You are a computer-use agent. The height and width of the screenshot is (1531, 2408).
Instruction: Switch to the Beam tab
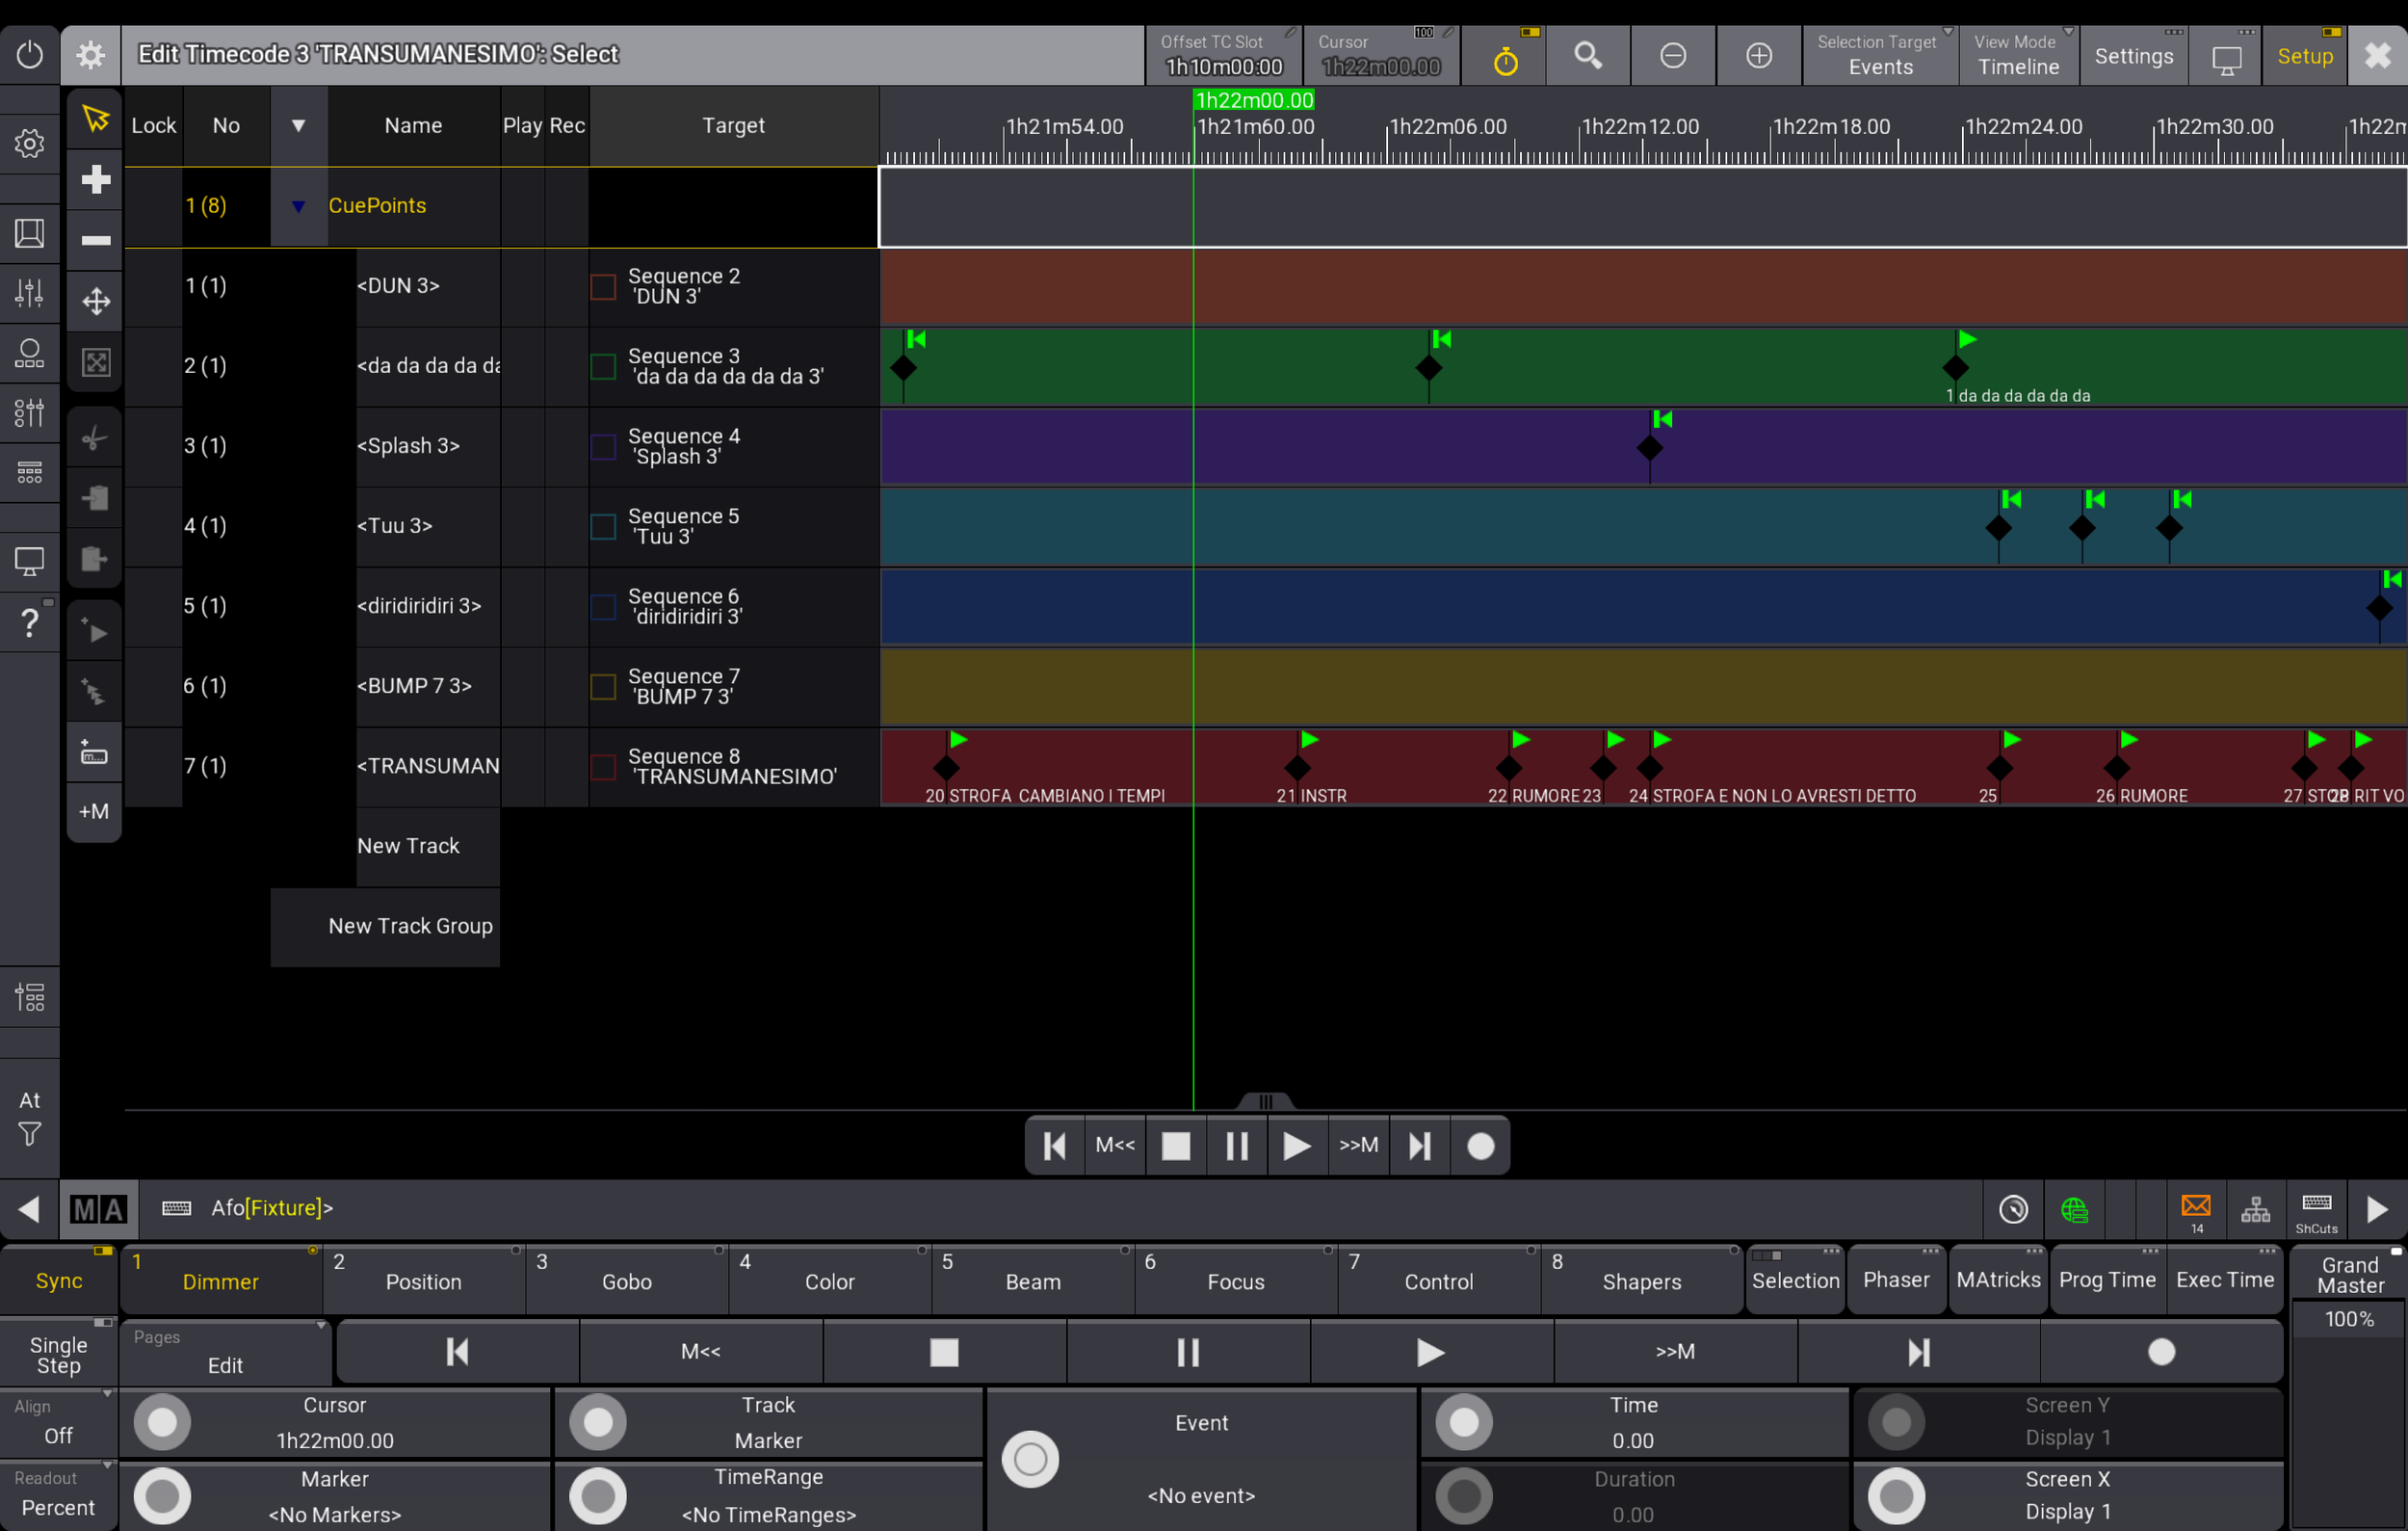(x=1033, y=1281)
